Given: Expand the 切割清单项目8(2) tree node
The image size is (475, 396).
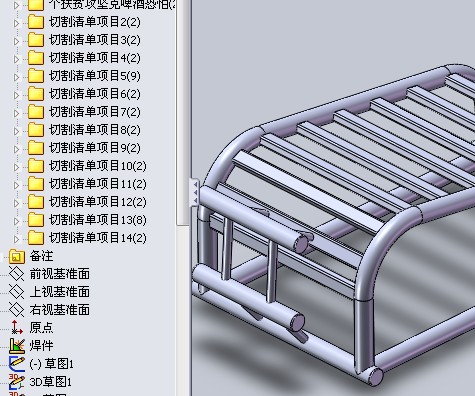Looking at the screenshot, I should pos(16,131).
